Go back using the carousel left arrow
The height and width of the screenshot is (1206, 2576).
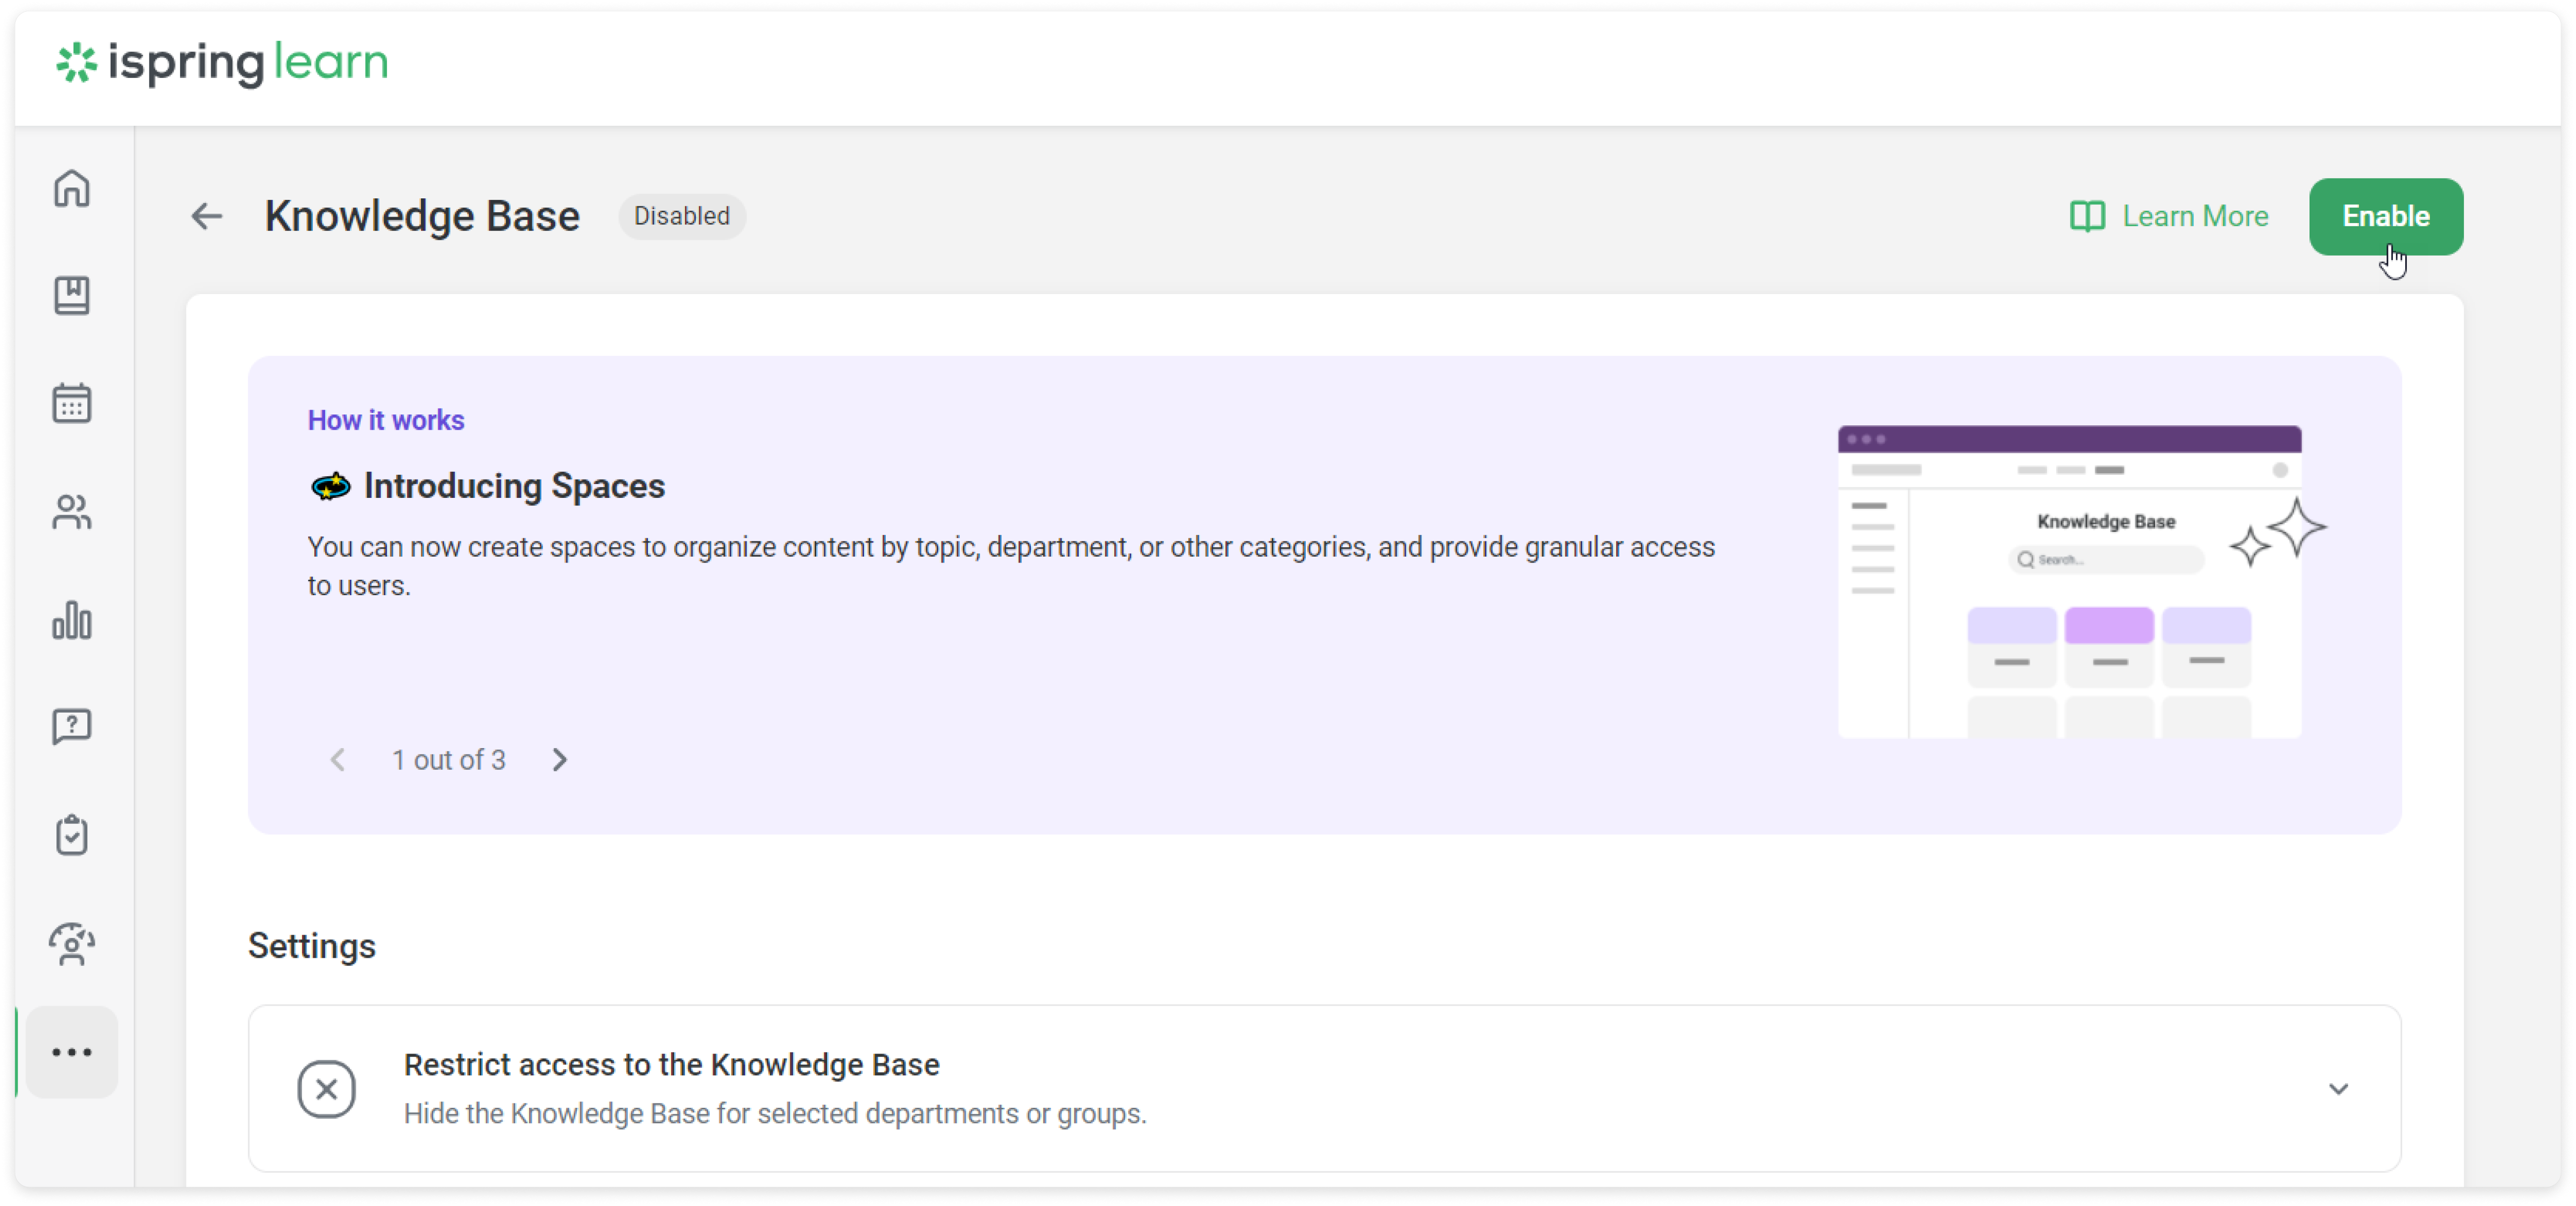338,760
